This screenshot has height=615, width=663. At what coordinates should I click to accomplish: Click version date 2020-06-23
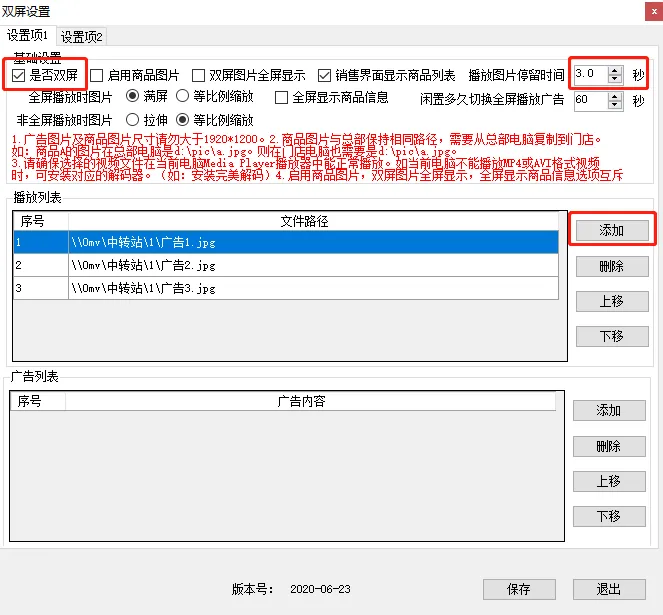click(x=320, y=589)
